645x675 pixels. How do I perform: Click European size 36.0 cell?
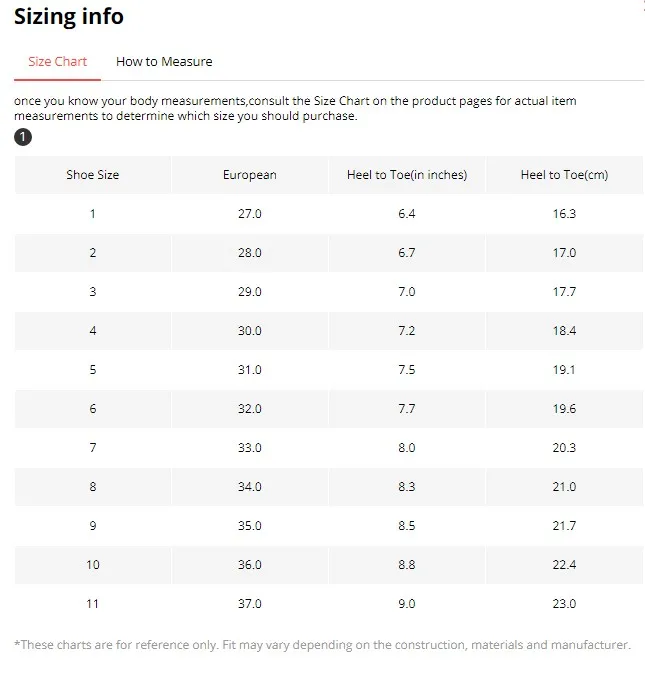[x=250, y=564]
